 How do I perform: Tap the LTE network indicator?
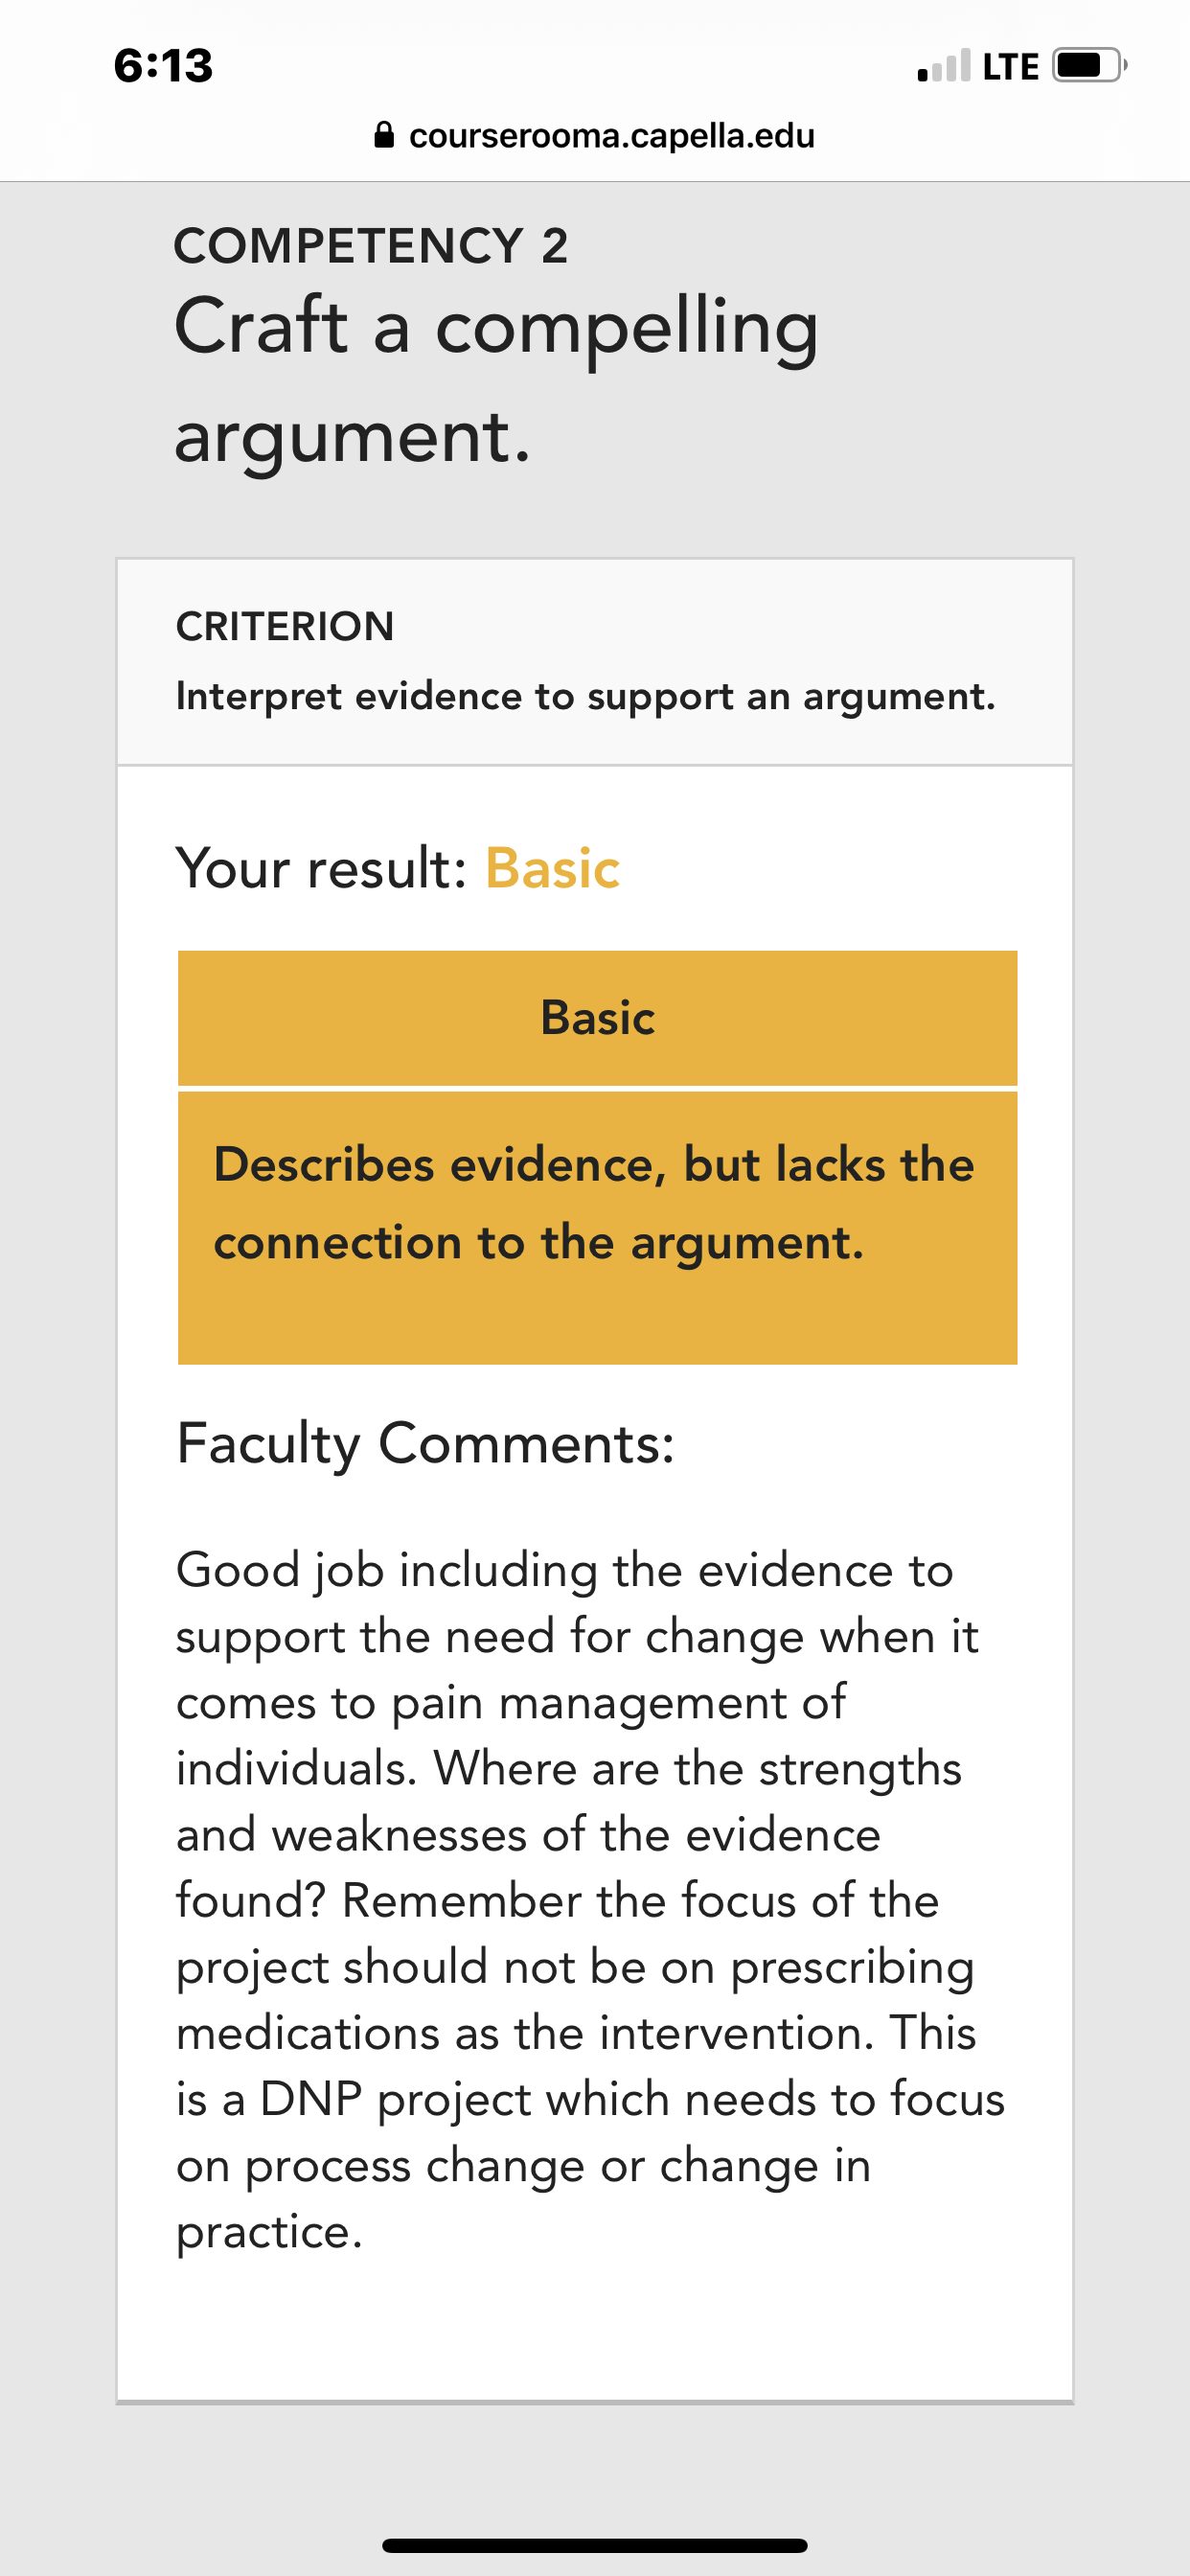1011,67
